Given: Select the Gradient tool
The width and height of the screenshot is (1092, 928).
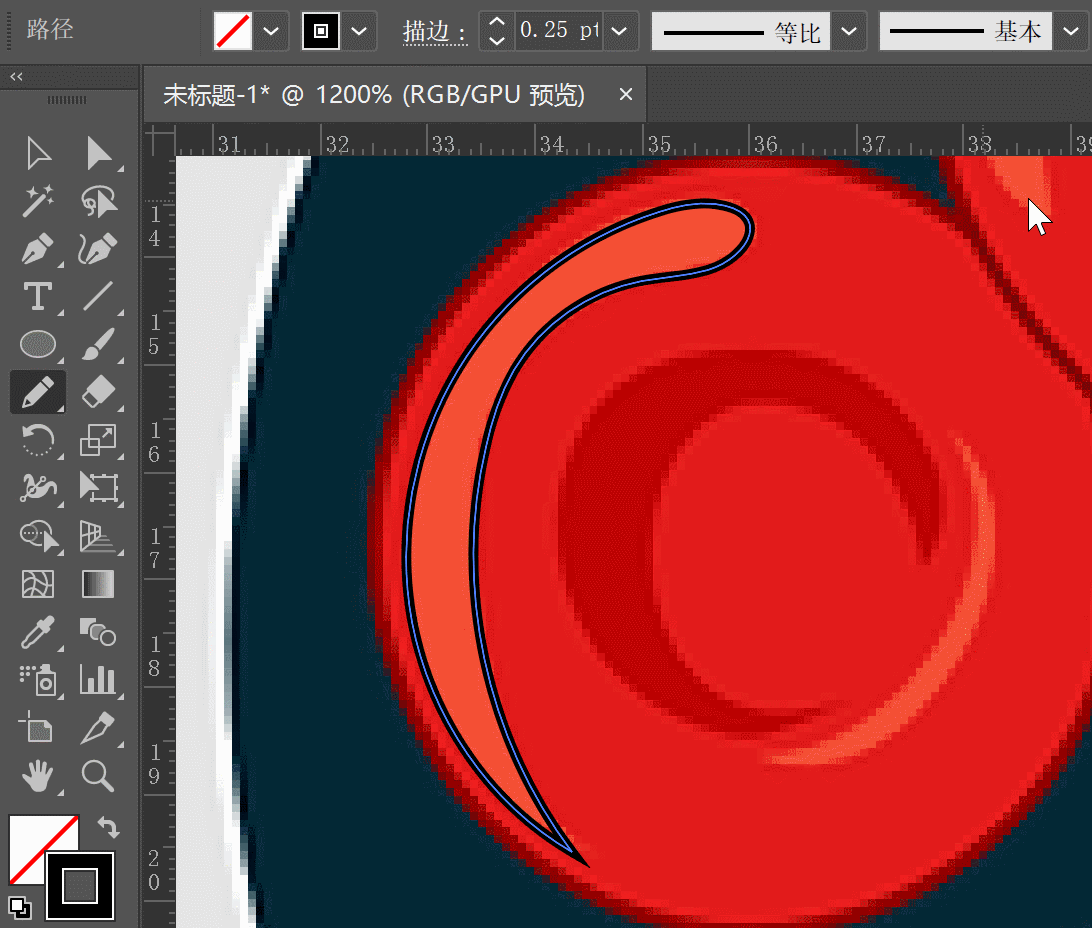Looking at the screenshot, I should [x=98, y=584].
